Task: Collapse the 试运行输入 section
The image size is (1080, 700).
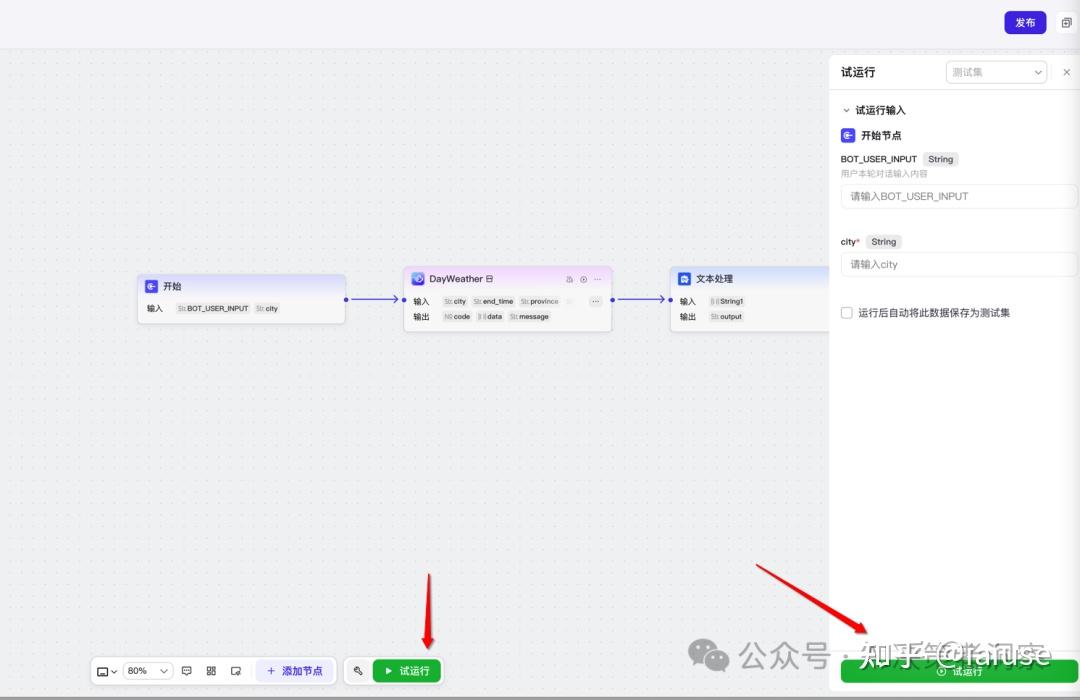Action: 847,110
